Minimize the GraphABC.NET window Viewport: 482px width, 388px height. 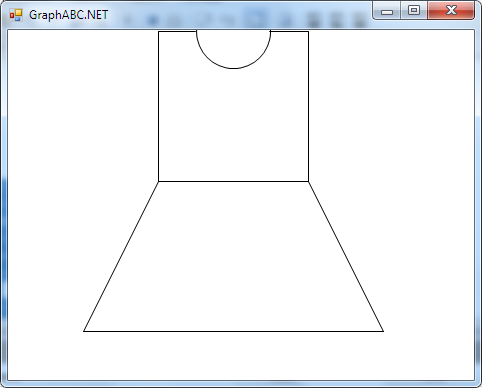tap(387, 11)
